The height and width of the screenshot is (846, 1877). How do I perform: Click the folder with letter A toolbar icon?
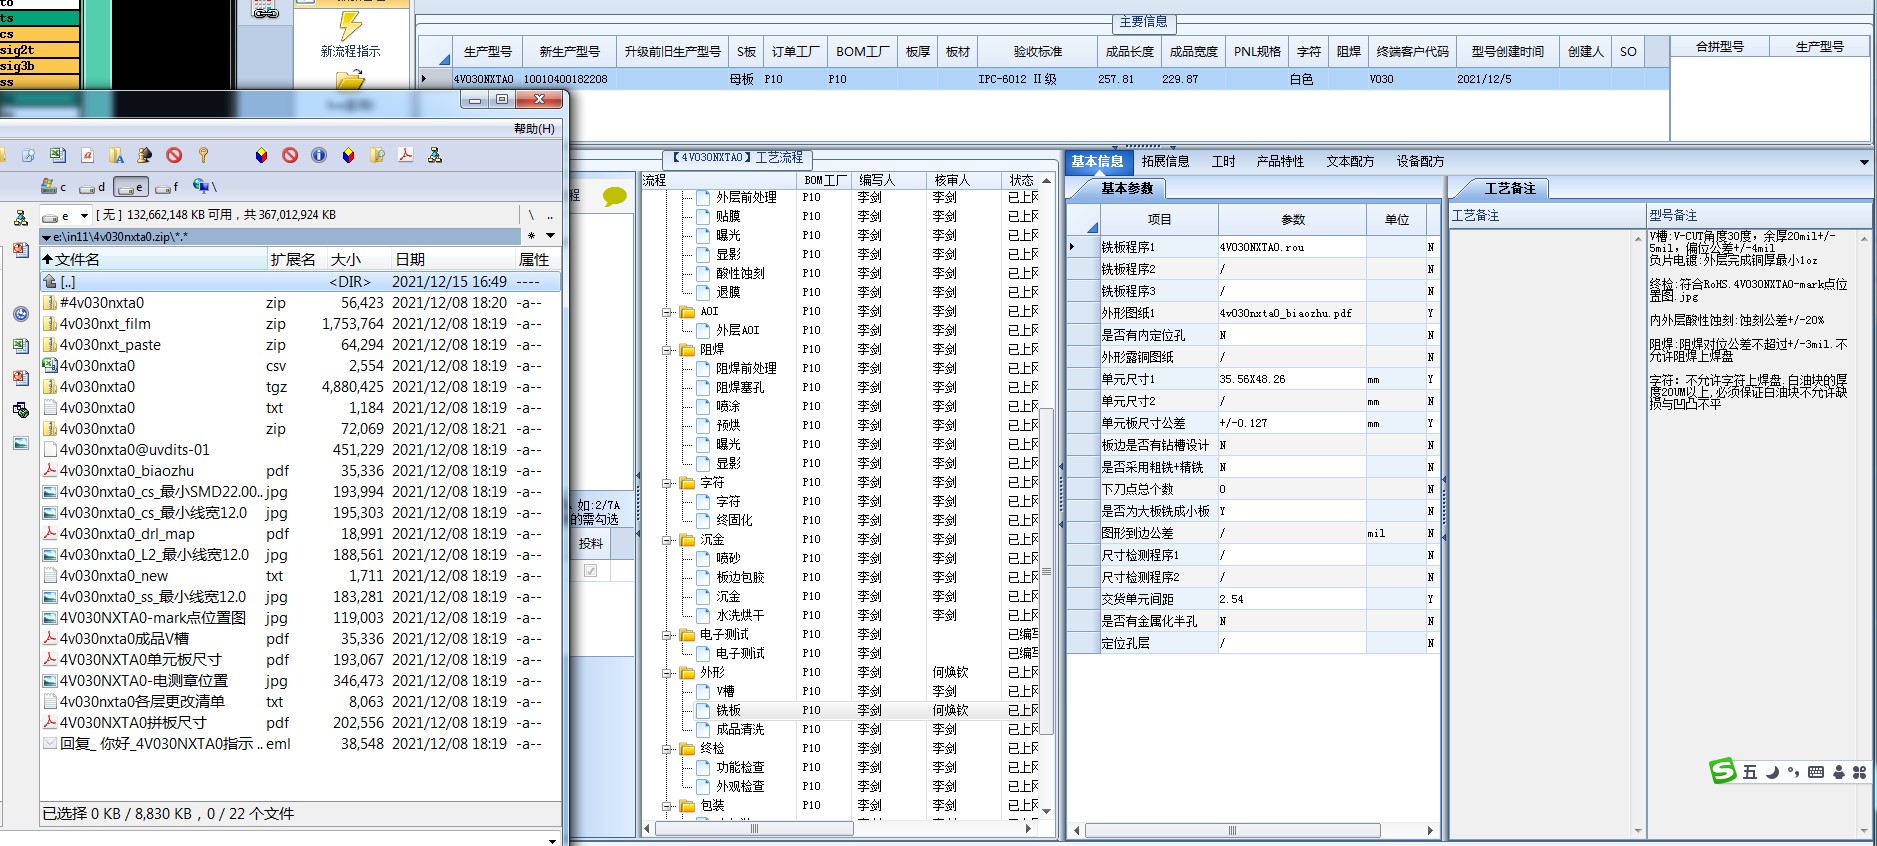tap(116, 155)
